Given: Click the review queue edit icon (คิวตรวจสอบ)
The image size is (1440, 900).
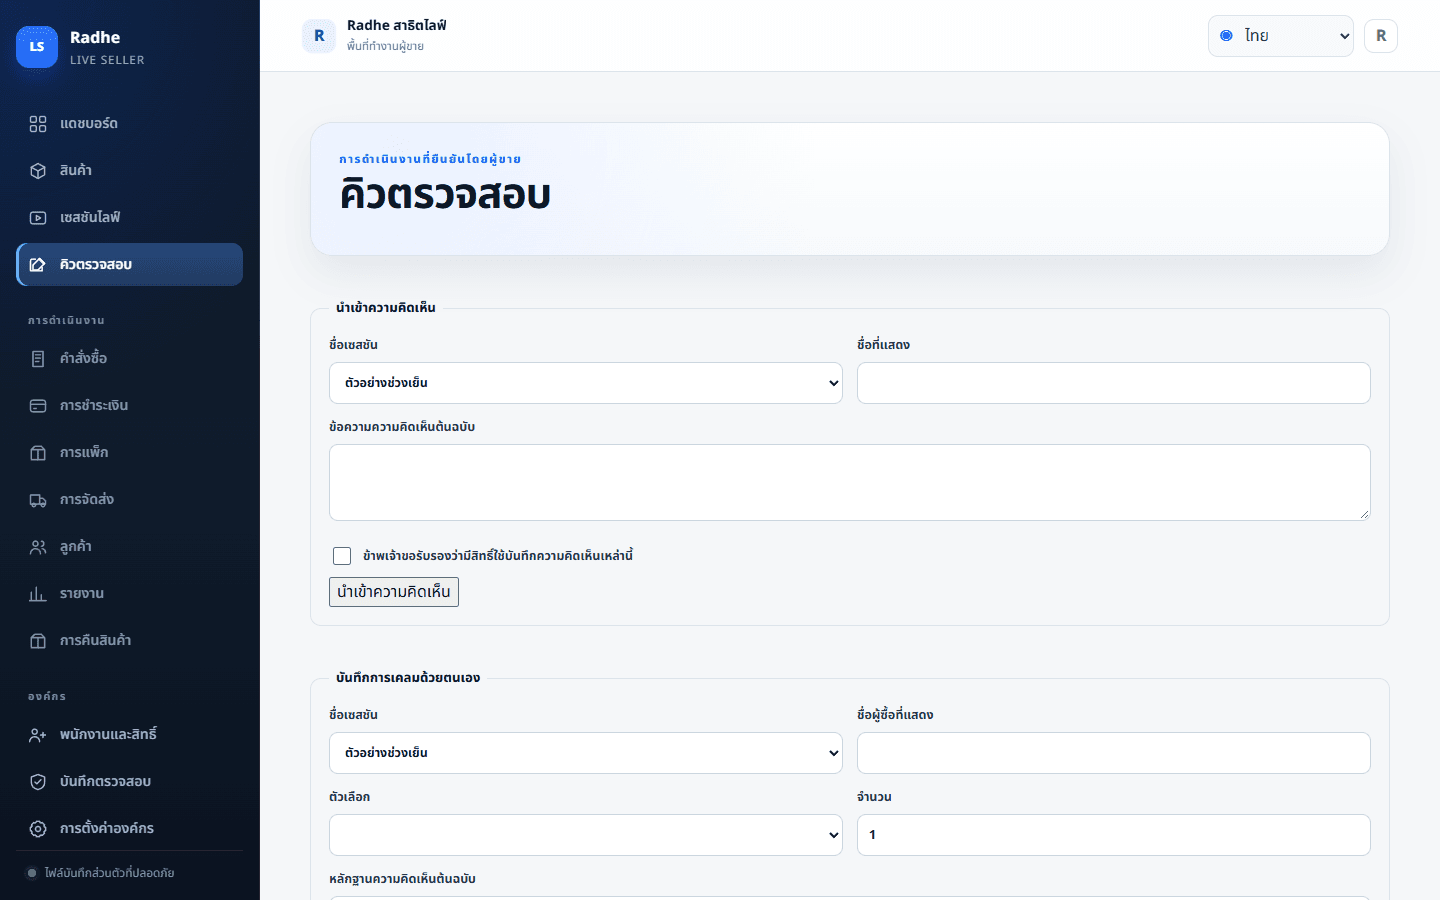Looking at the screenshot, I should (x=38, y=265).
